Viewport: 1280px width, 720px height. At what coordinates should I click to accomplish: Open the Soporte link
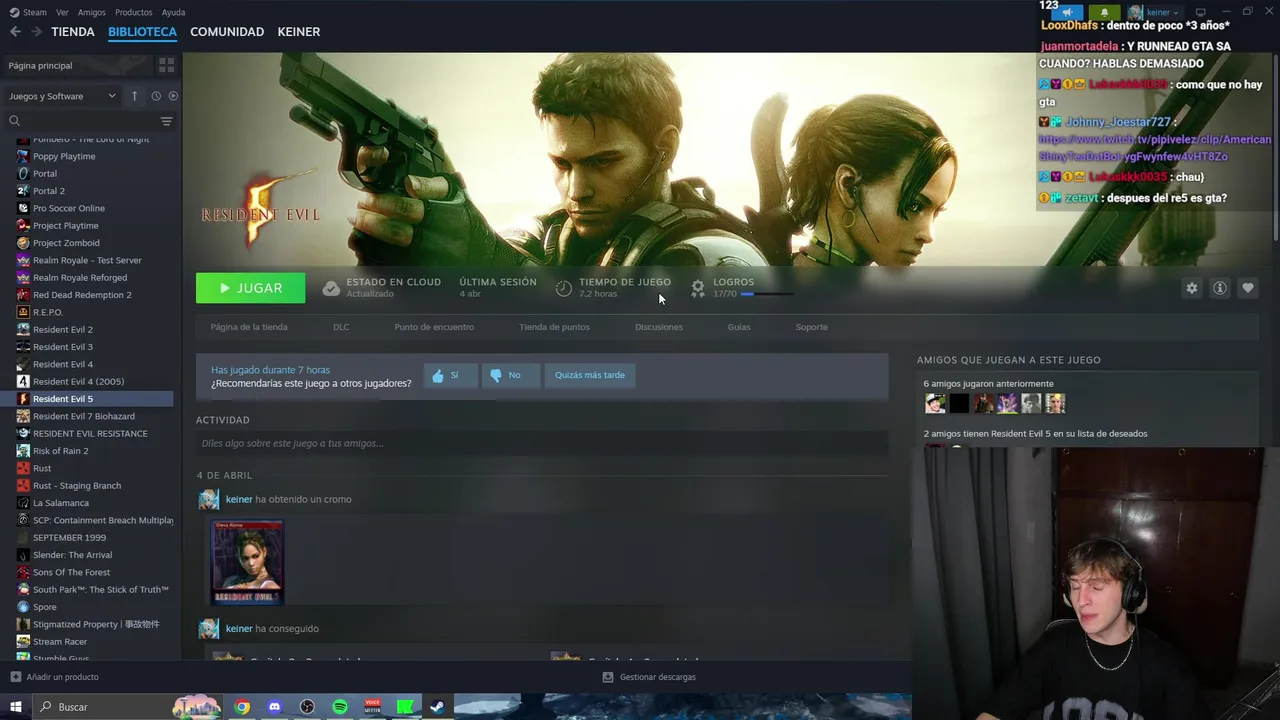click(811, 327)
